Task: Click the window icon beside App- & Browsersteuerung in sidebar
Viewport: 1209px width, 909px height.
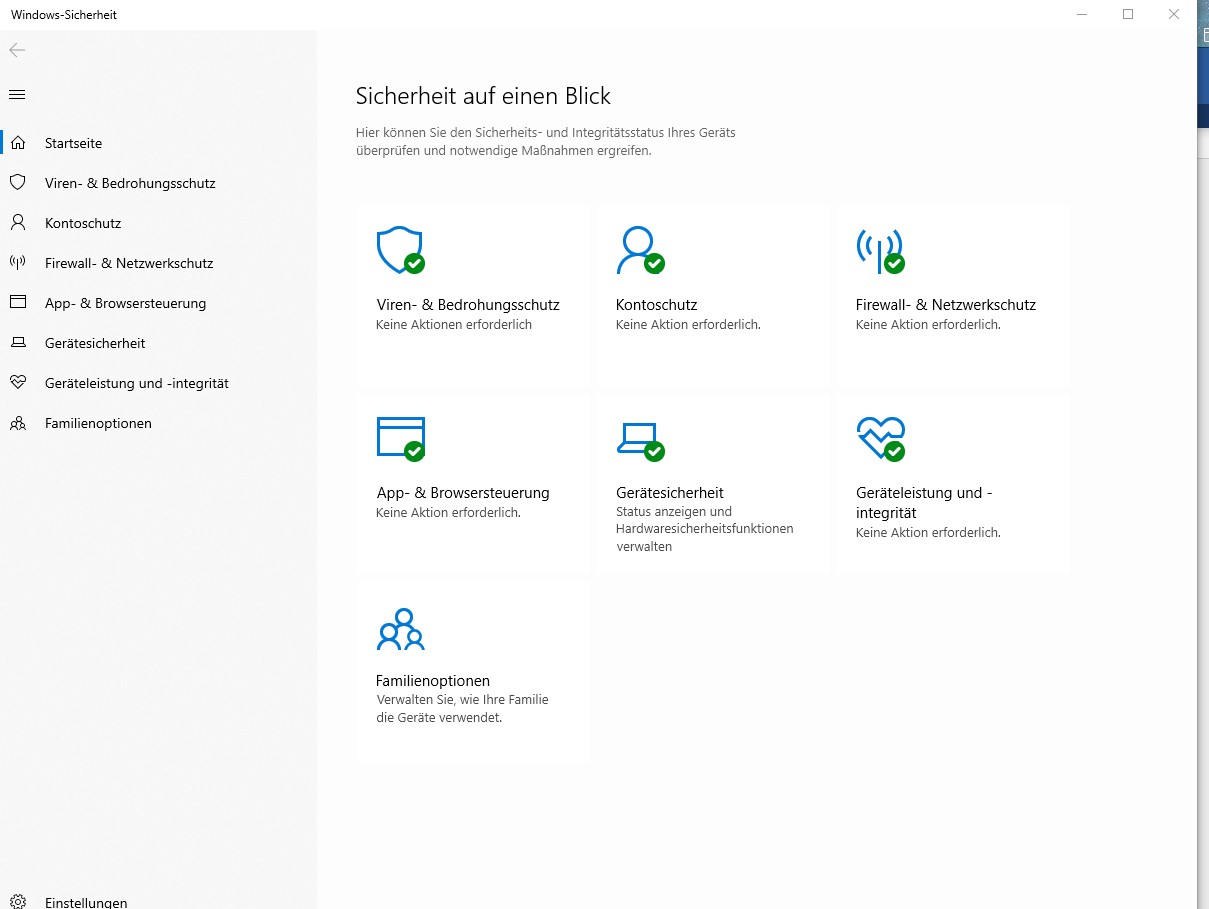Action: pyautogui.click(x=17, y=303)
